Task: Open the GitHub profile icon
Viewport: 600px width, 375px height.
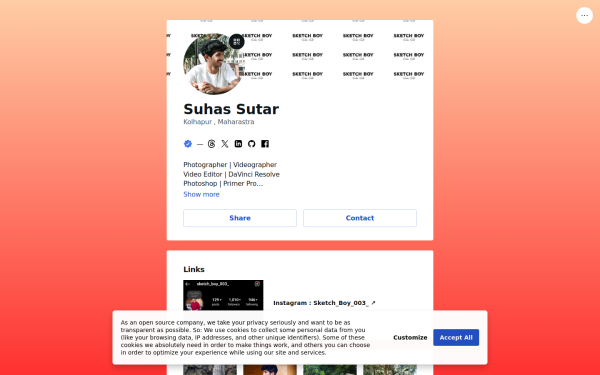Action: [x=251, y=144]
